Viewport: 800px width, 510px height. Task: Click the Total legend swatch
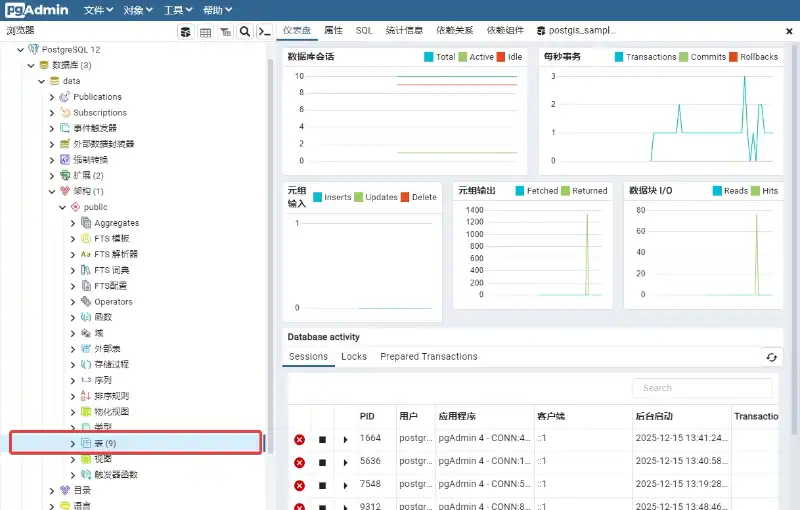tap(429, 57)
